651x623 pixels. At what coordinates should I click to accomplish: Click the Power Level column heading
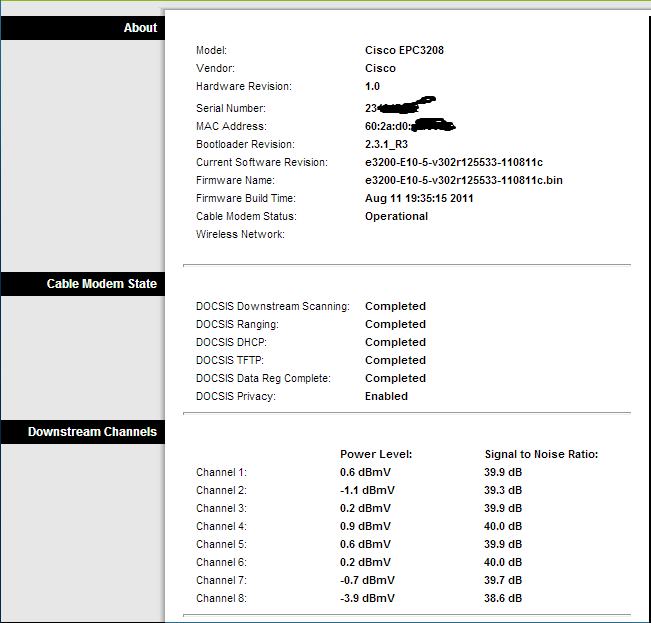pos(376,454)
